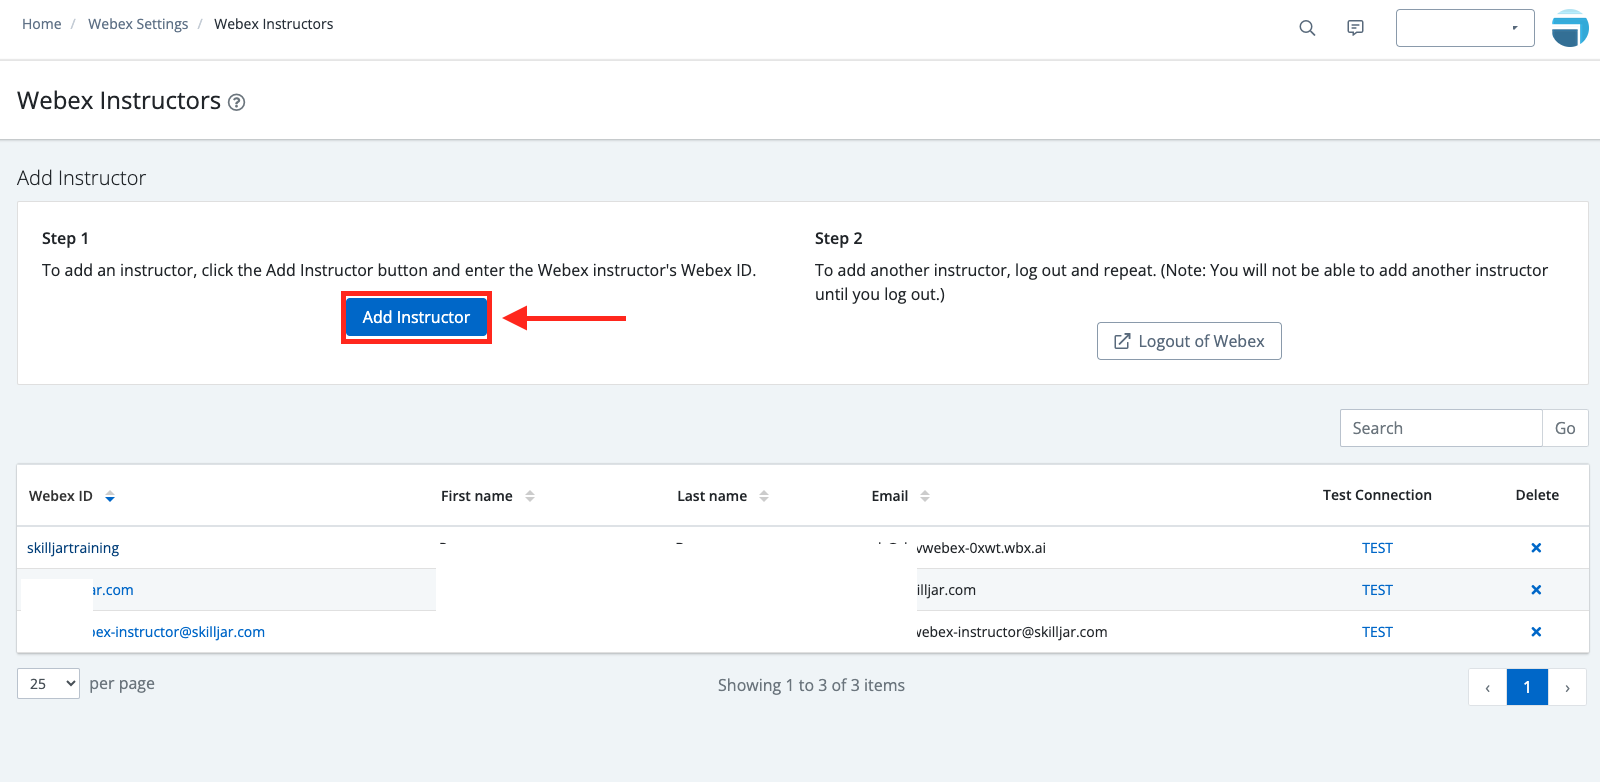This screenshot has height=782, width=1600.
Task: Click the Delete column header
Action: [1537, 495]
